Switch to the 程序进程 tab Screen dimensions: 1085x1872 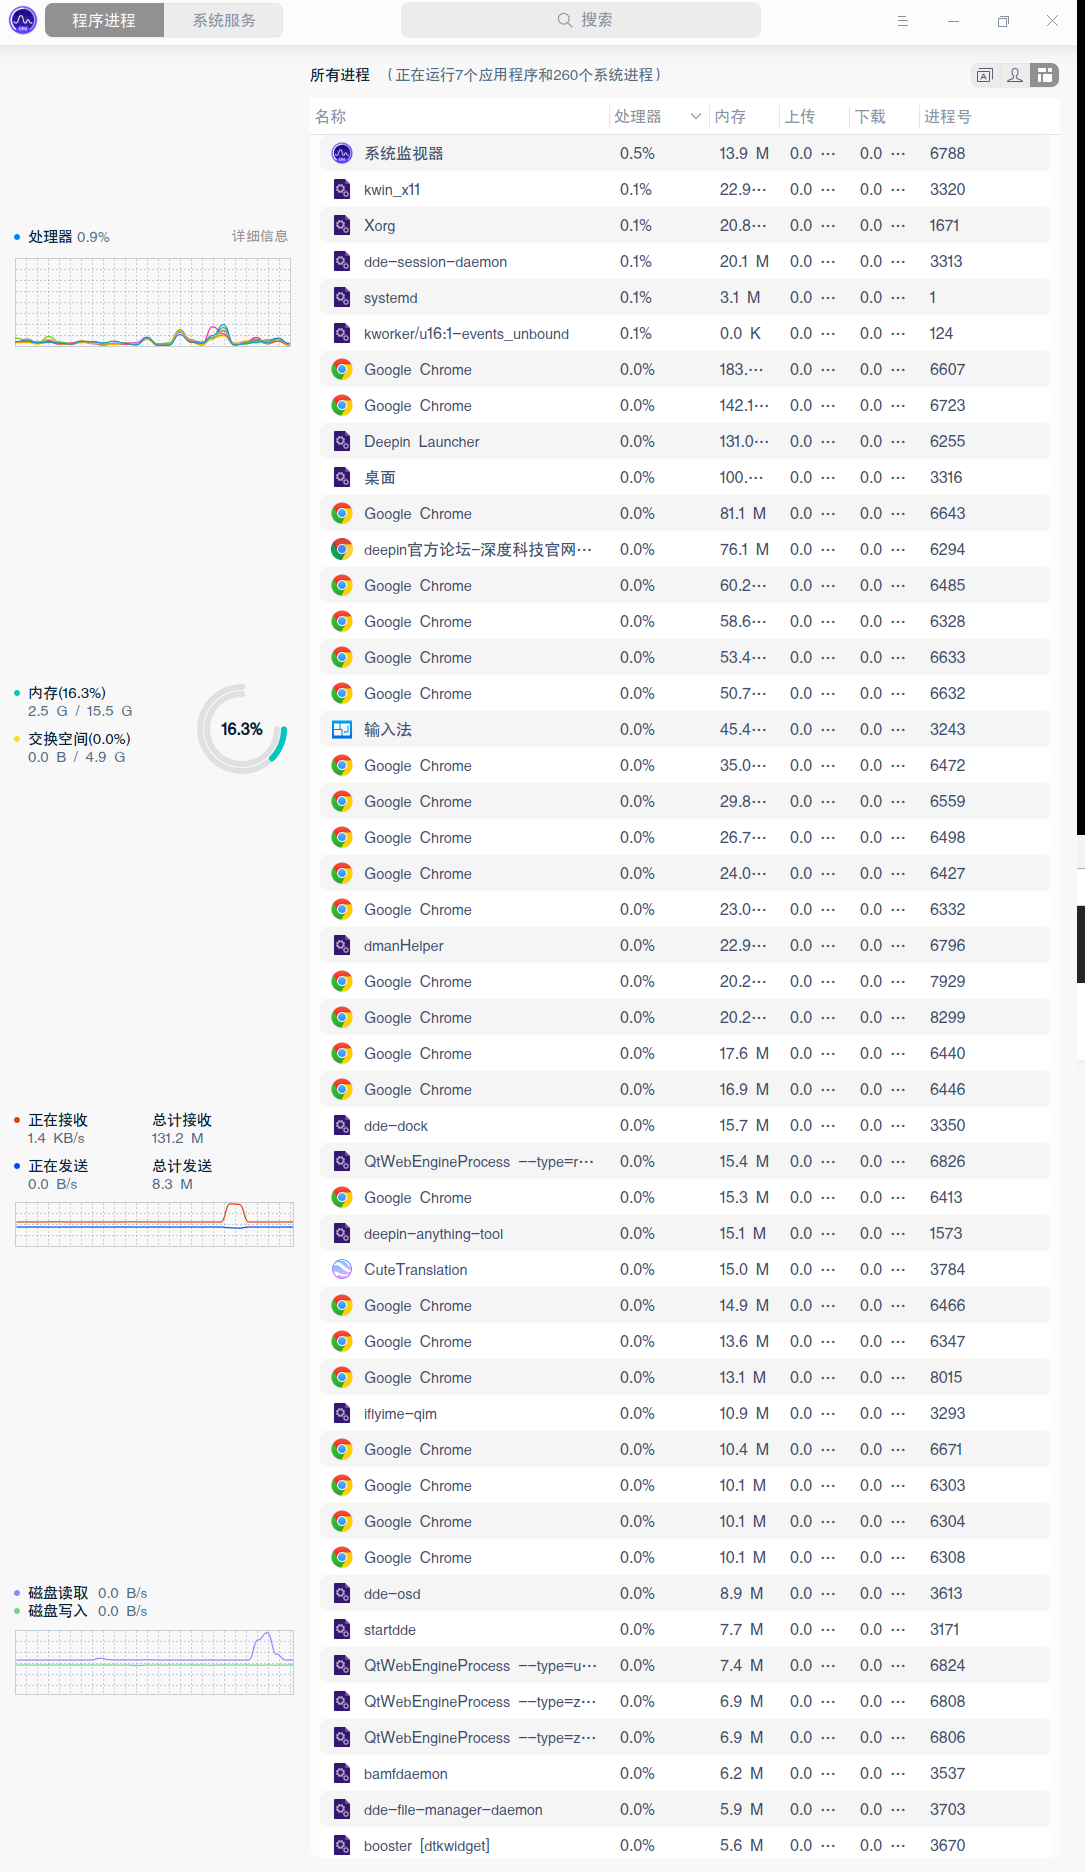pyautogui.click(x=103, y=20)
